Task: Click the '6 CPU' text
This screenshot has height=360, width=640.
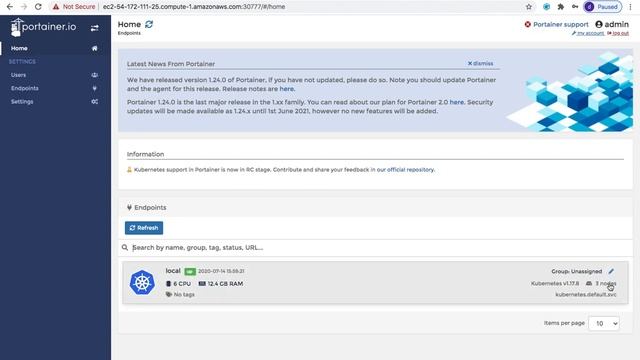Action: pos(182,283)
